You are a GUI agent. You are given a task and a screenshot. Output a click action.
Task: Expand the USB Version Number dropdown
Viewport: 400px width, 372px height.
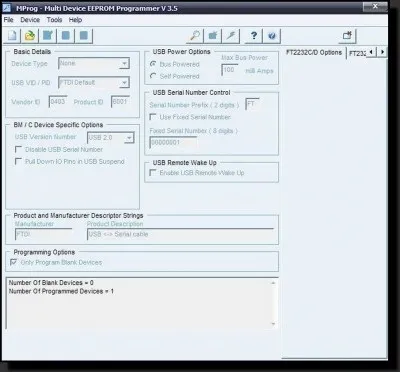(x=129, y=138)
